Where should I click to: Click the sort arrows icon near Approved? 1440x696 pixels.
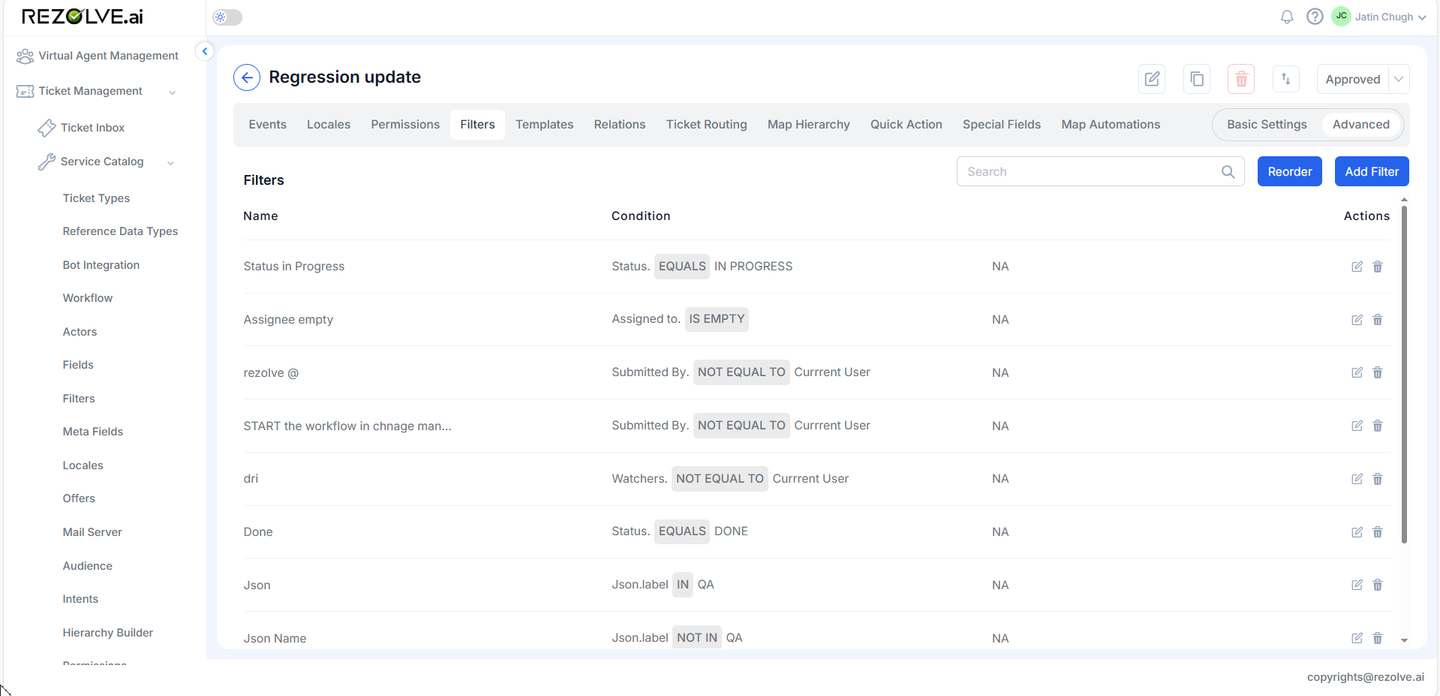pyautogui.click(x=1285, y=78)
